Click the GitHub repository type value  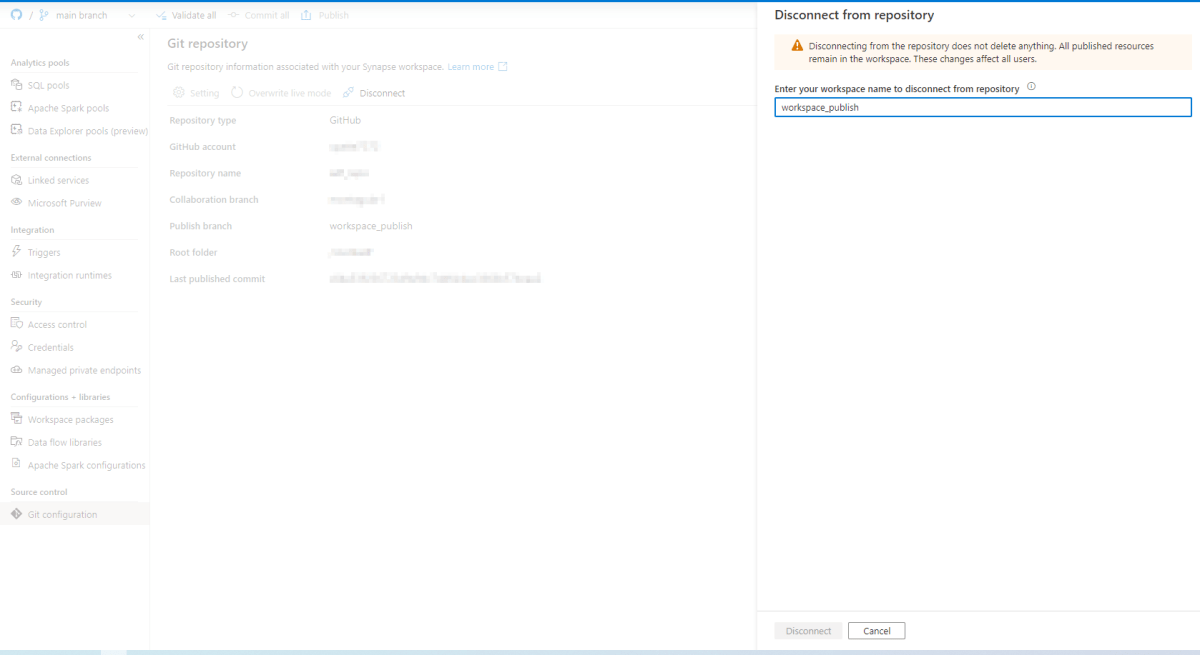pyautogui.click(x=345, y=120)
